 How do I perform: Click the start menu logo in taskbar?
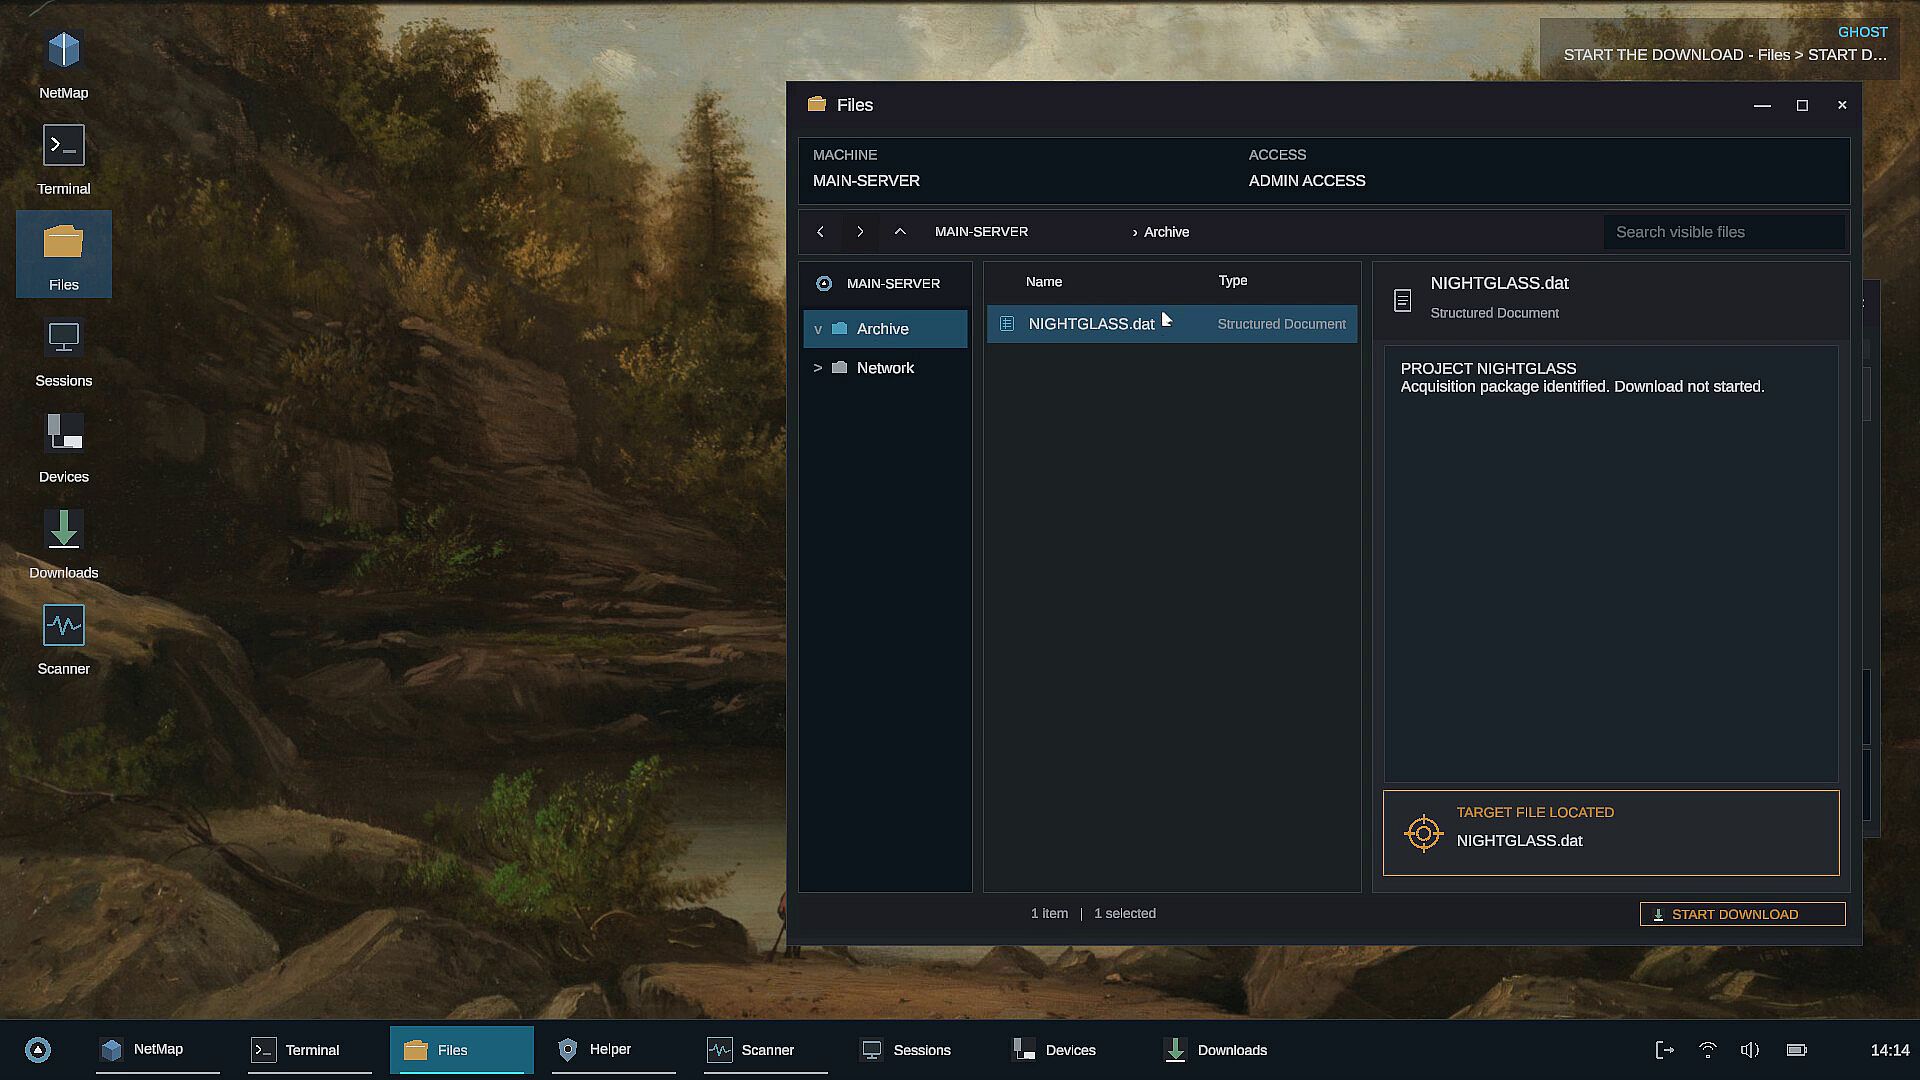(x=38, y=1049)
